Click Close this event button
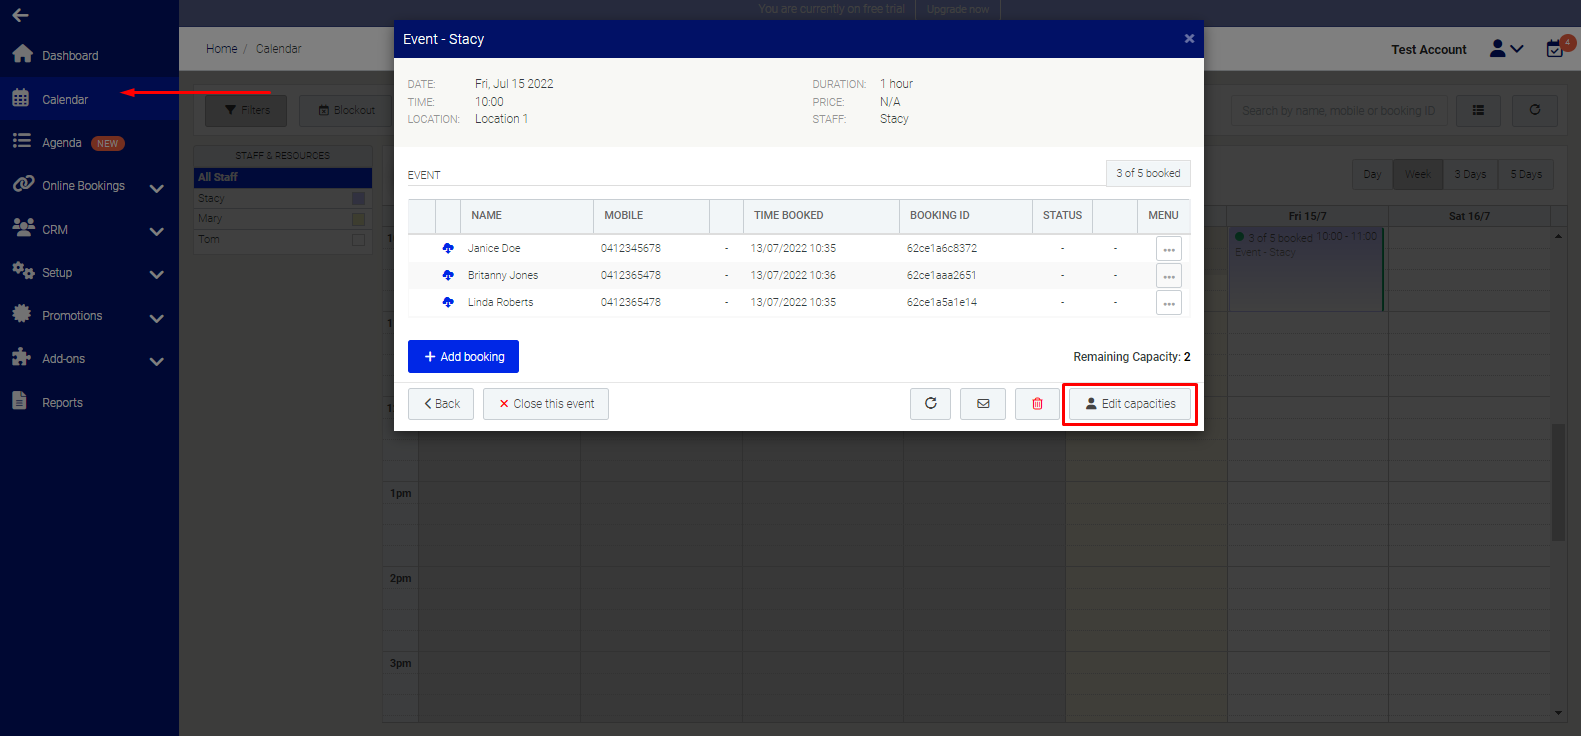 [x=546, y=404]
